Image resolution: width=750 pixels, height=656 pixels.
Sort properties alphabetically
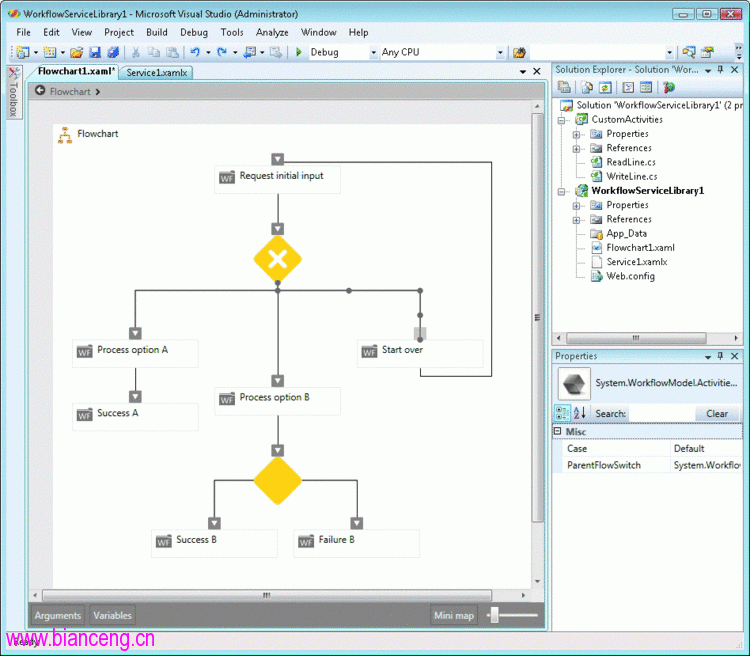[579, 413]
